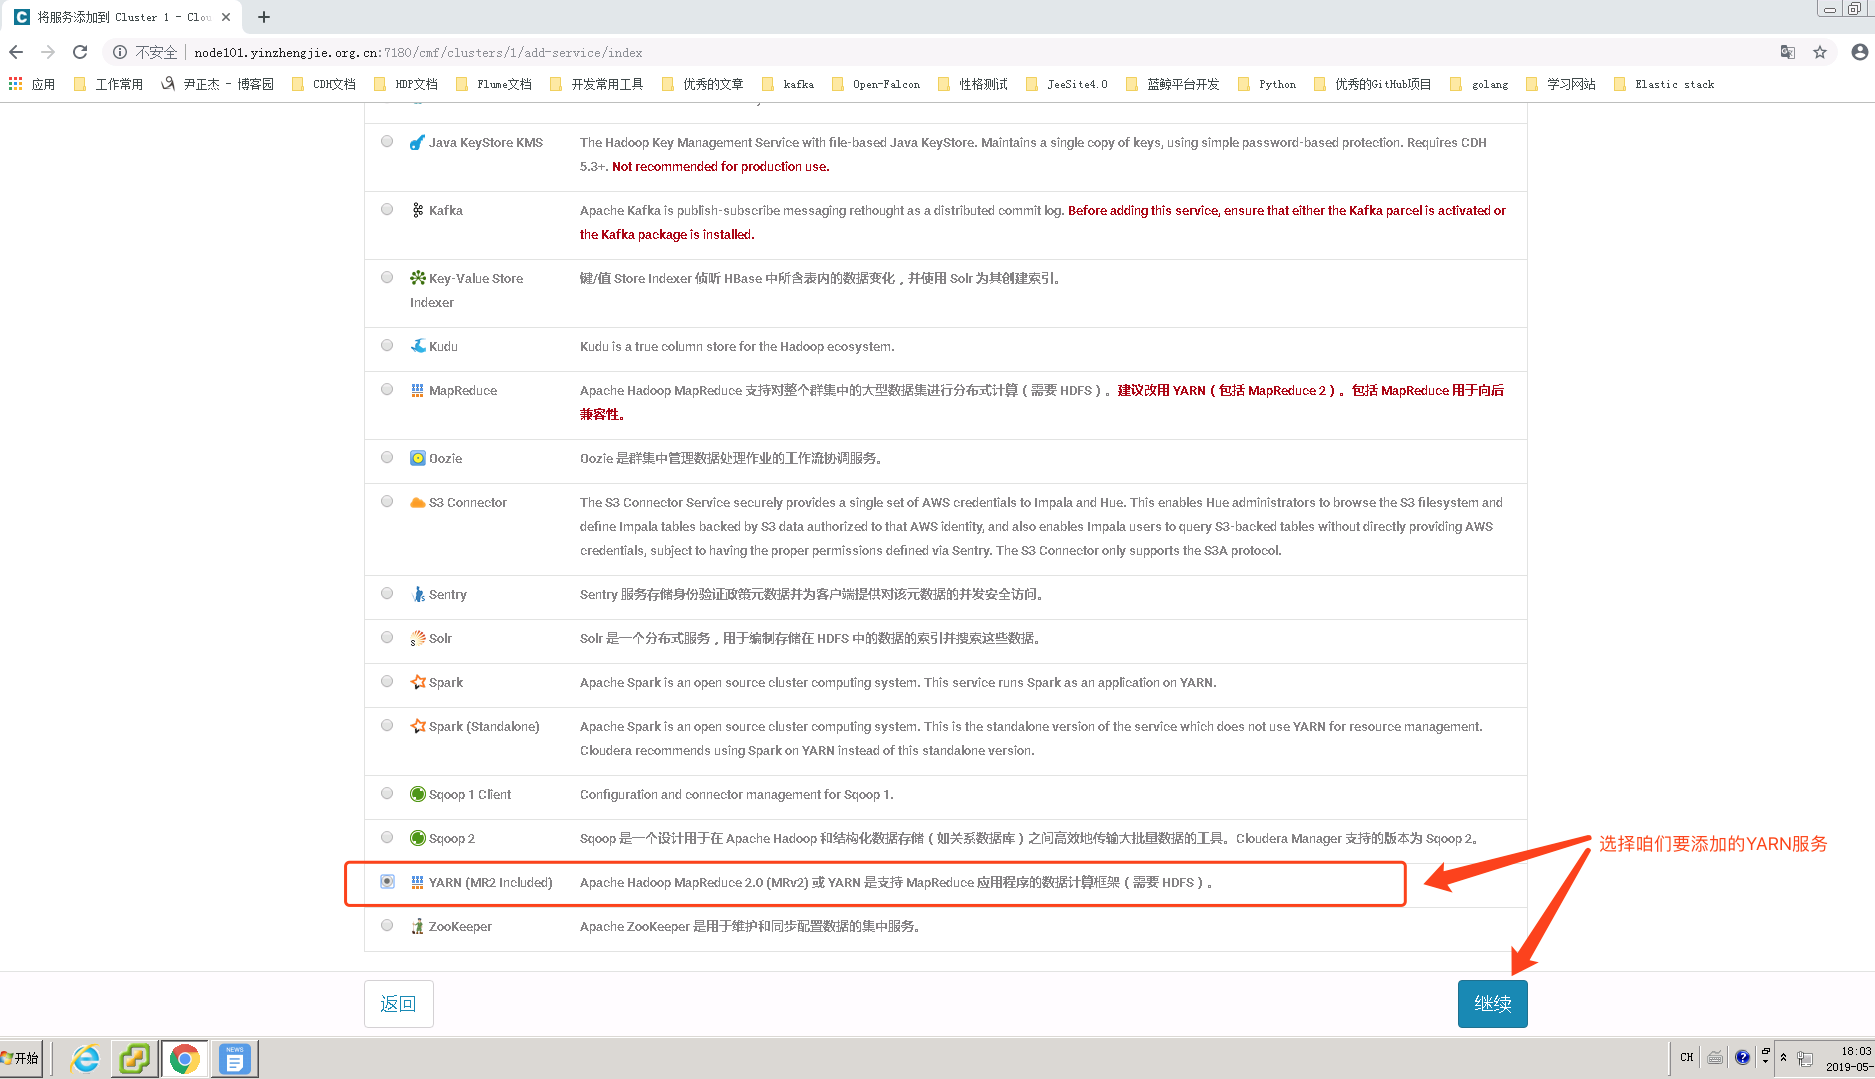Screen dimensions: 1875x1079
Task: Click the Key-Value Store Indexer icon
Action: point(418,278)
